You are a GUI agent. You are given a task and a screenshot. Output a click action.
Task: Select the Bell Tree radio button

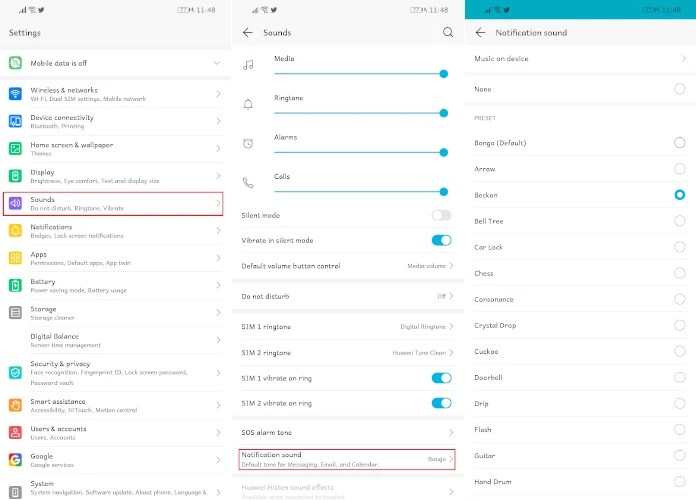point(679,221)
